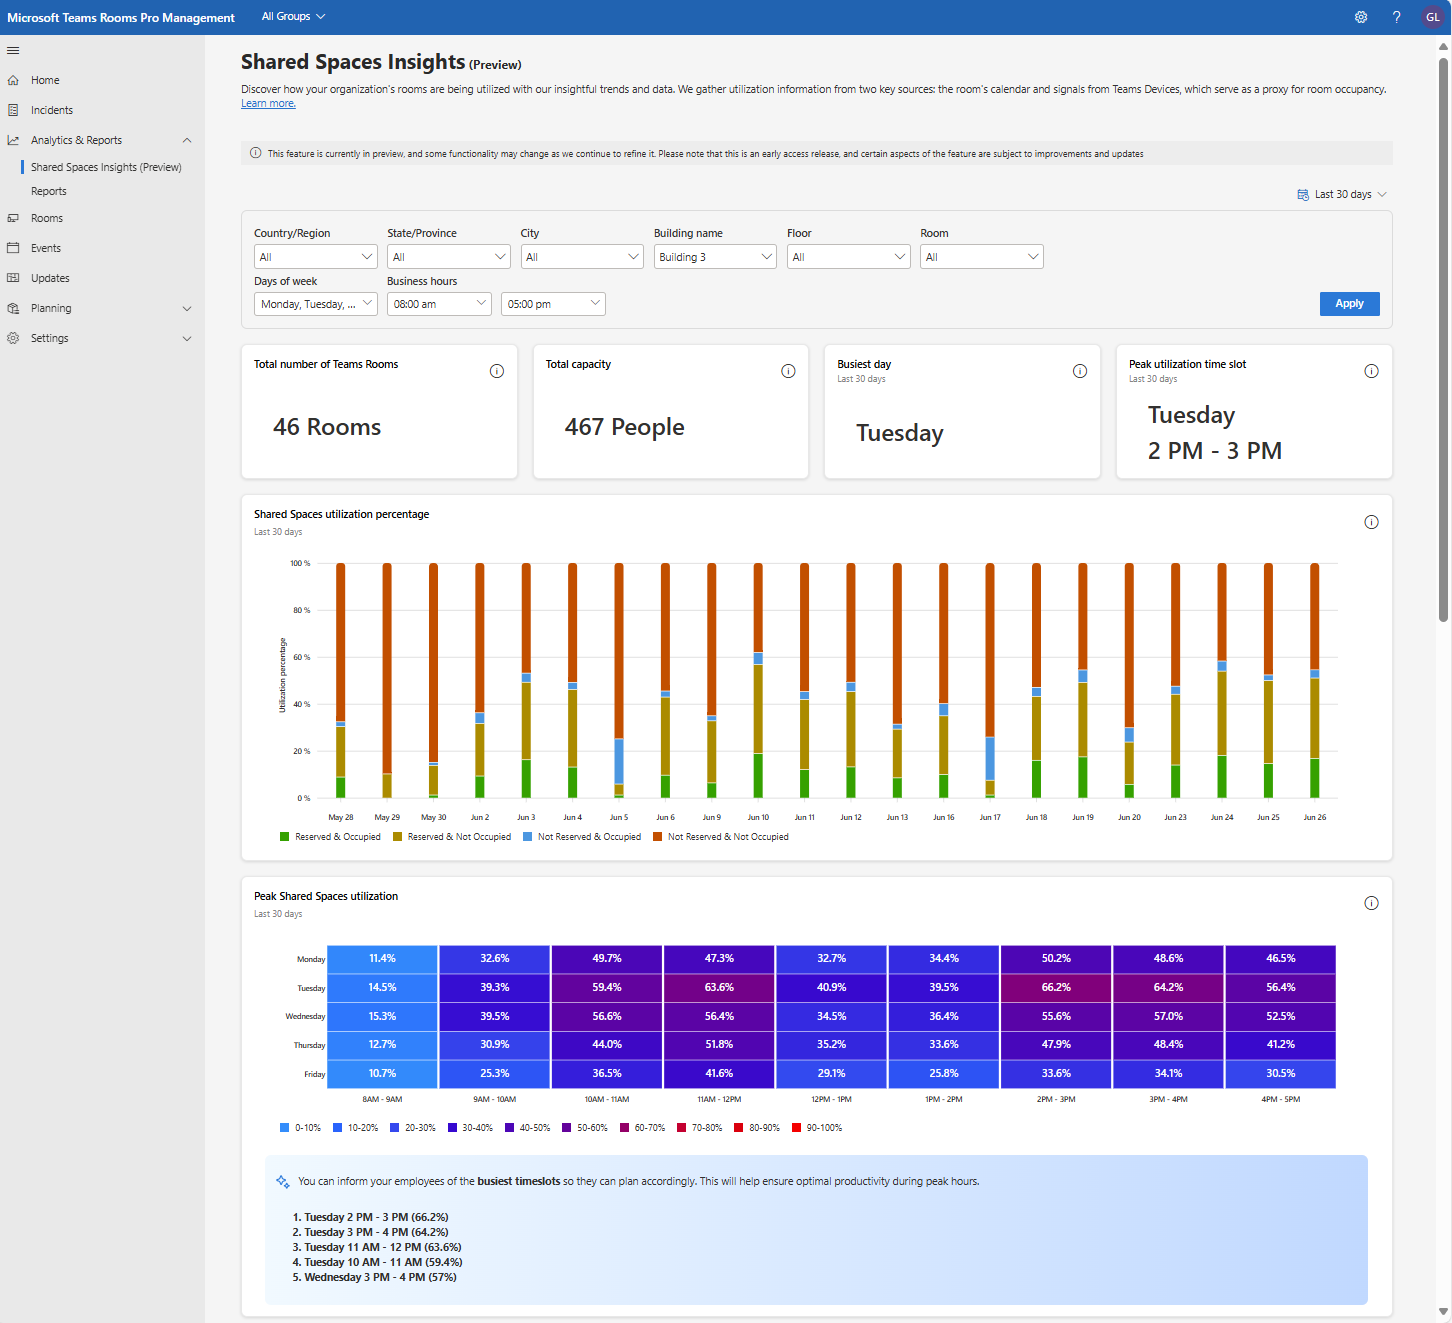Click the hamburger menu icon in sidebar
Image resolution: width=1452 pixels, height=1323 pixels.
(13, 50)
